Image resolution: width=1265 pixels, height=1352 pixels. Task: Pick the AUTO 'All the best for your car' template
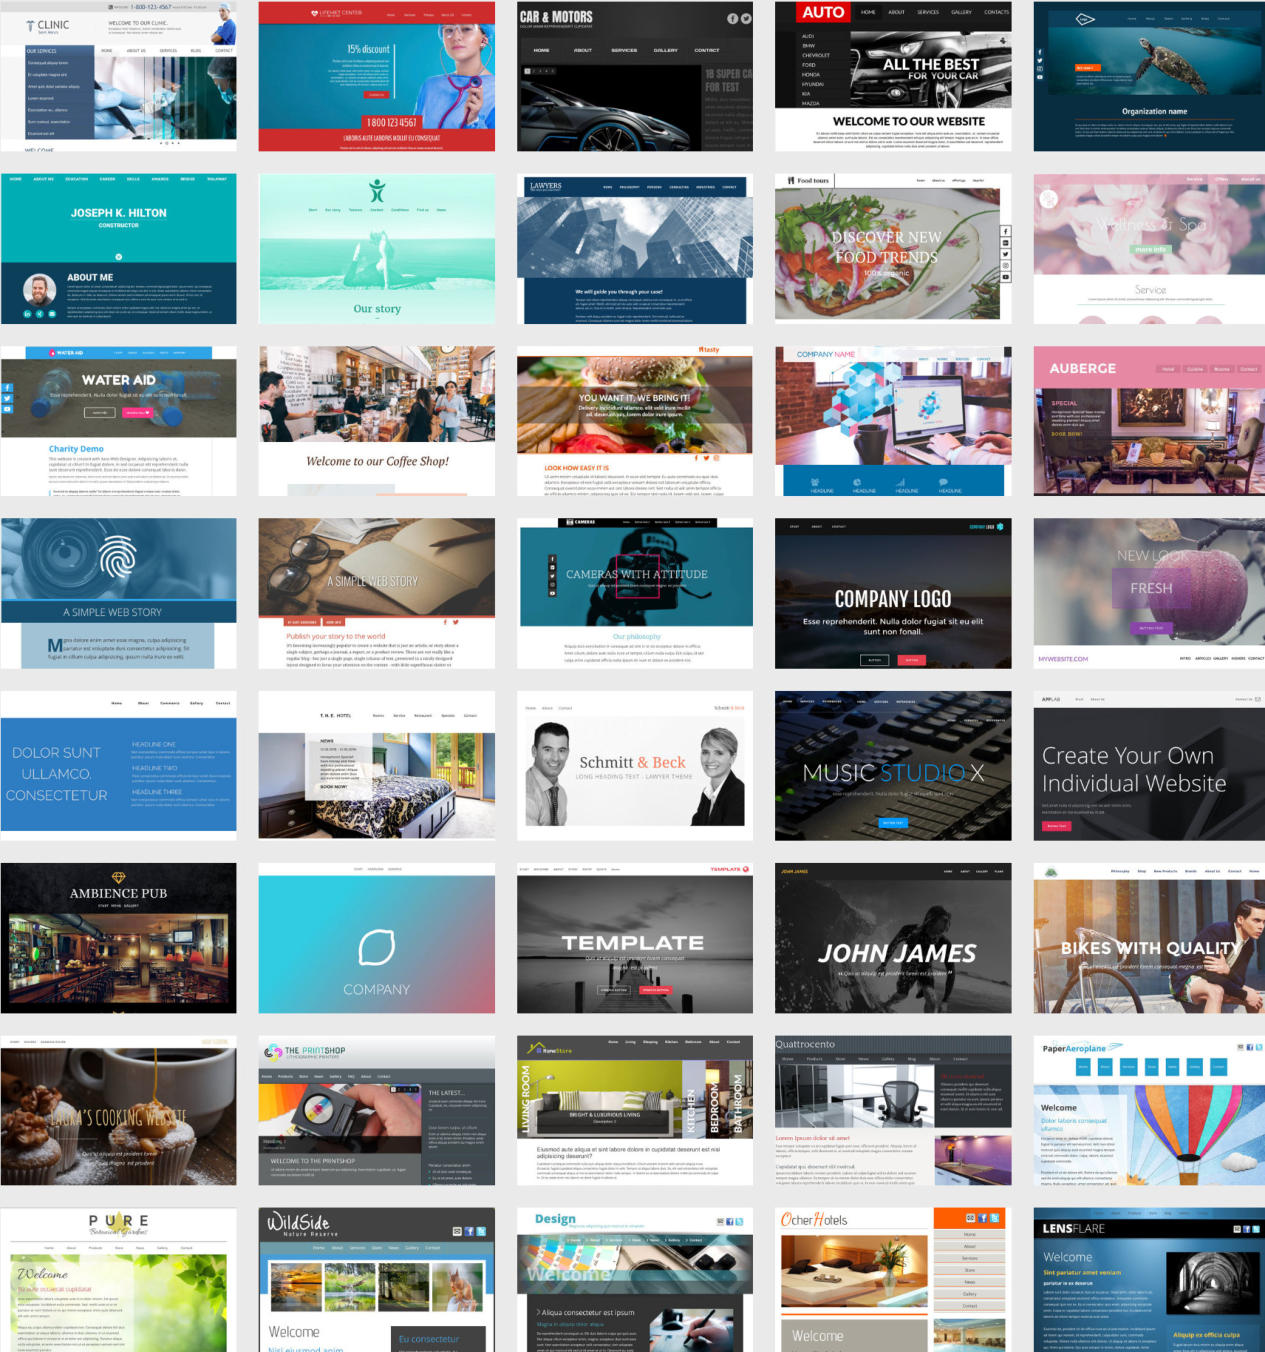click(x=893, y=76)
